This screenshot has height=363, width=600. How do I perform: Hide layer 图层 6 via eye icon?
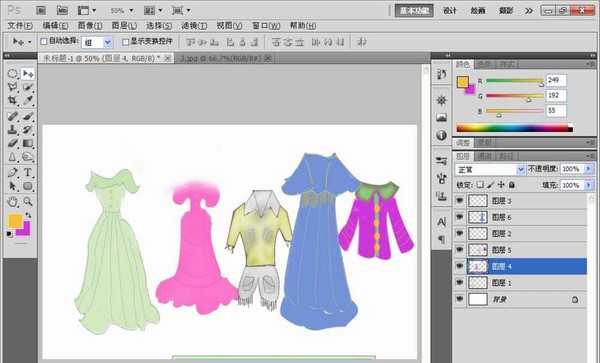coord(460,217)
